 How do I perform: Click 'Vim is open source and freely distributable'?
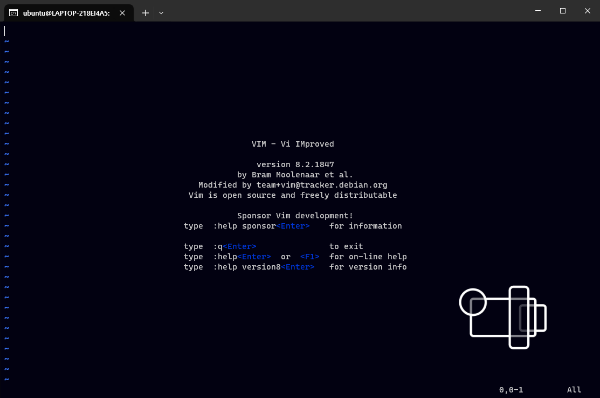point(293,196)
